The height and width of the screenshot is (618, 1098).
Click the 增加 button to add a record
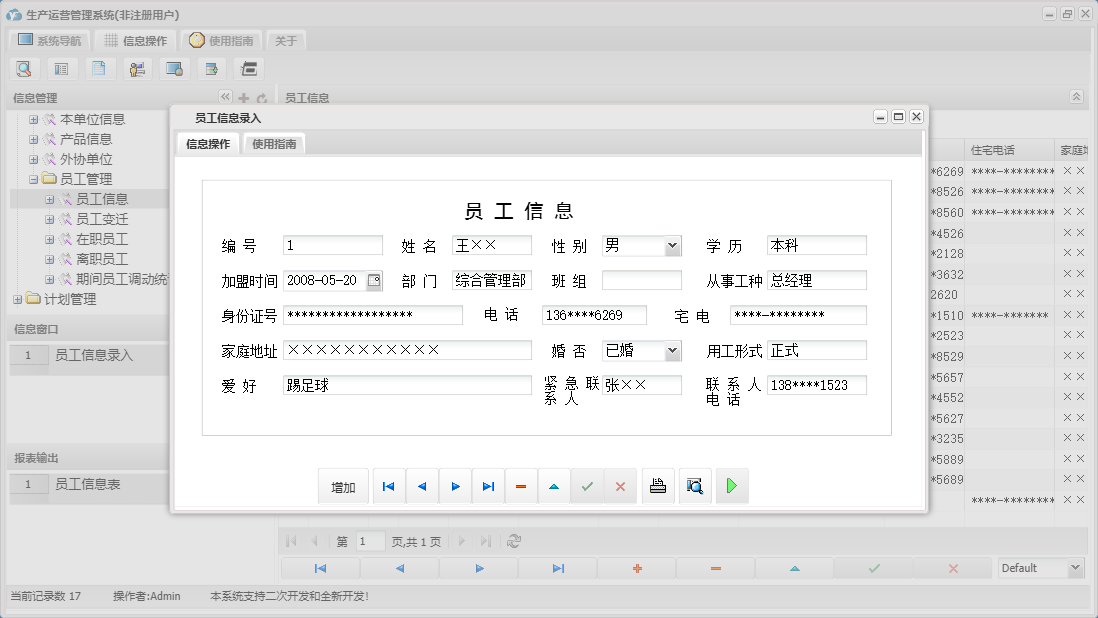343,485
